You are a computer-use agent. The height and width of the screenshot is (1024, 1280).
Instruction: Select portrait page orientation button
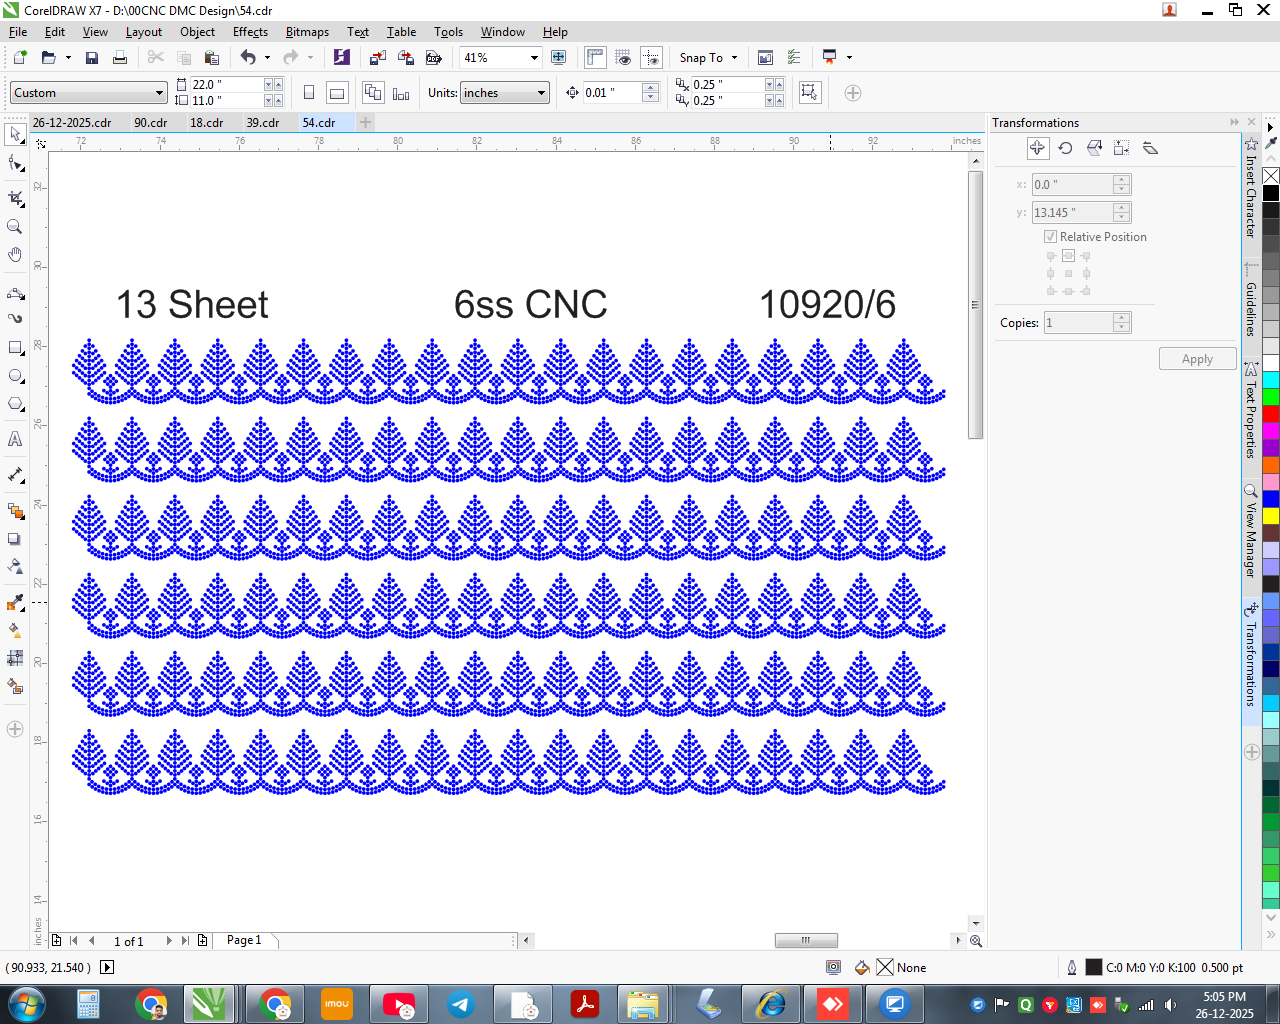pyautogui.click(x=309, y=93)
